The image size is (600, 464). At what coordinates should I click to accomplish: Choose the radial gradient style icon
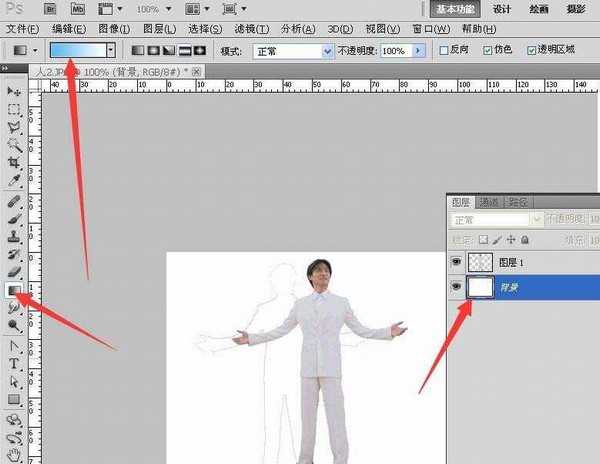[x=155, y=49]
